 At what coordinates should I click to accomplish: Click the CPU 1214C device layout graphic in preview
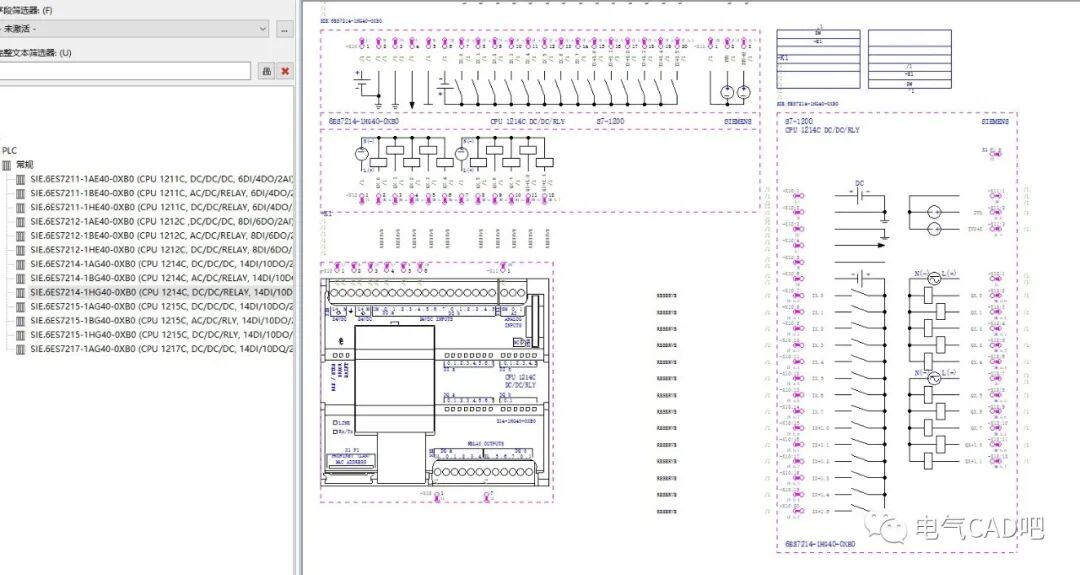(x=436, y=383)
